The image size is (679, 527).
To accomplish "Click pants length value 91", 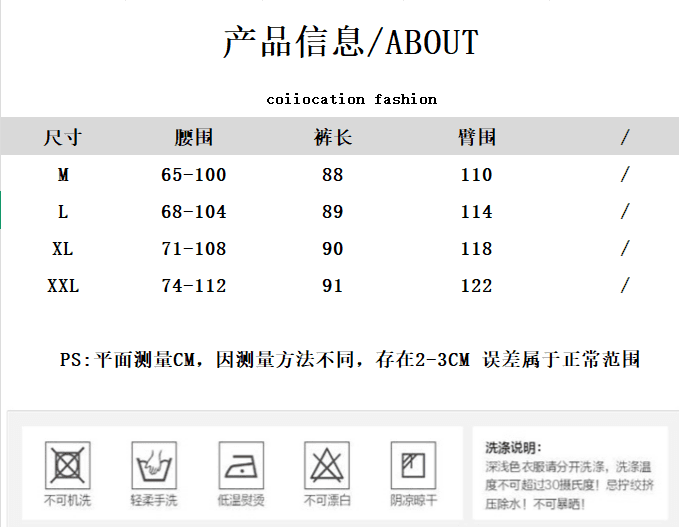I will (x=333, y=286).
